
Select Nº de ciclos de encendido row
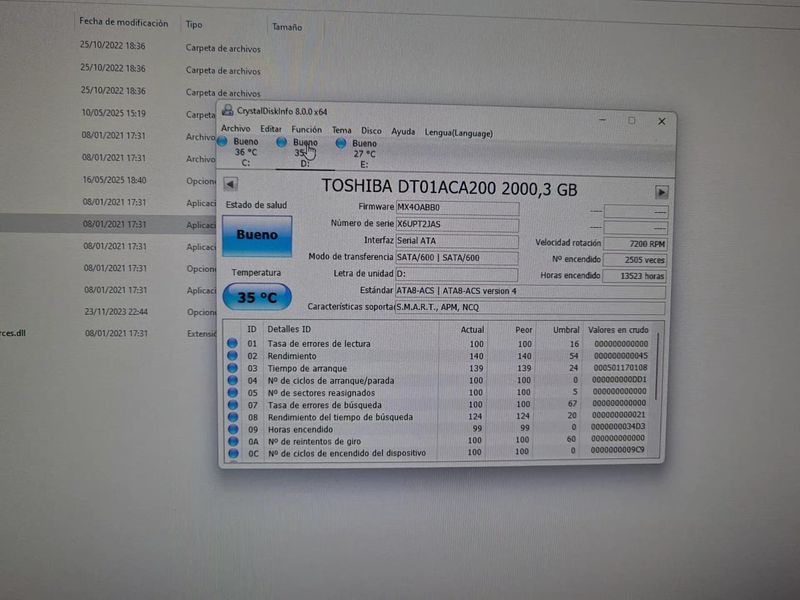point(439,452)
